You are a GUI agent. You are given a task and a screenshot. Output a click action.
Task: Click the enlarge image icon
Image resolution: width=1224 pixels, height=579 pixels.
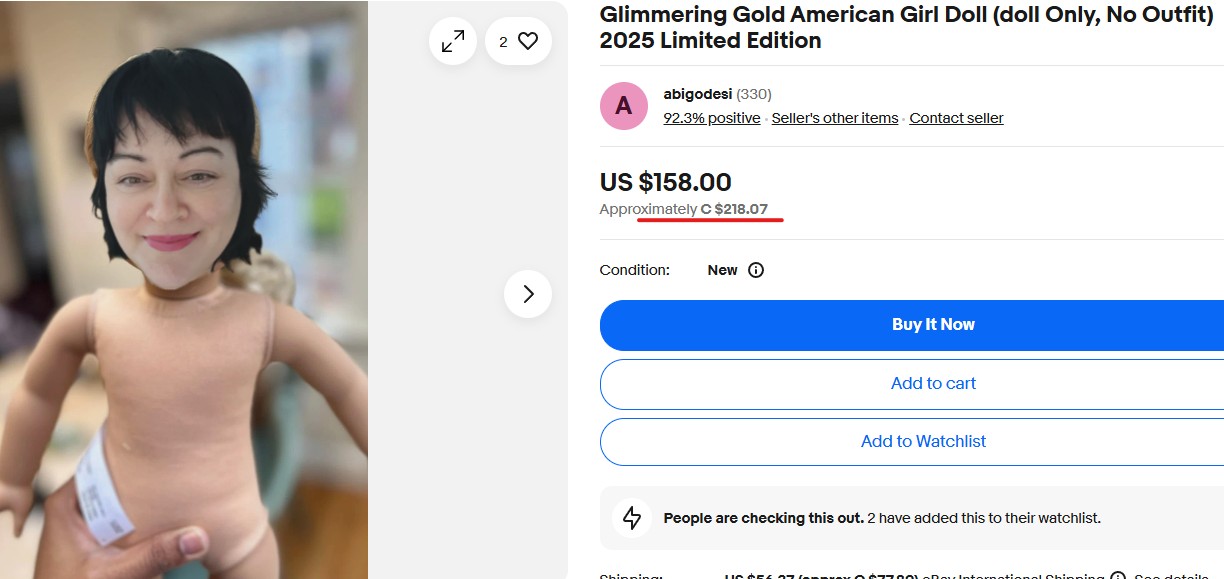[x=453, y=41]
